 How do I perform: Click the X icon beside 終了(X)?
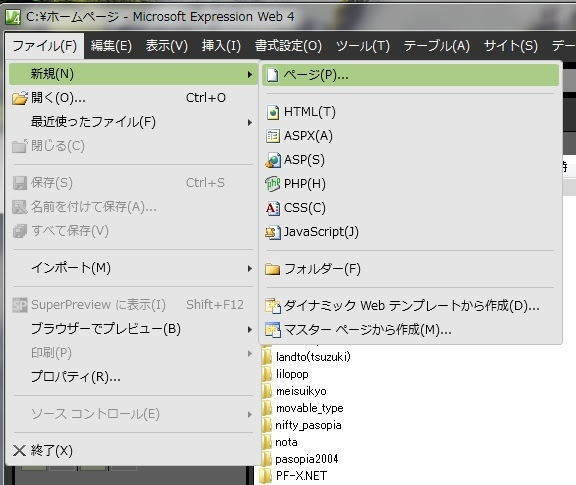click(19, 450)
